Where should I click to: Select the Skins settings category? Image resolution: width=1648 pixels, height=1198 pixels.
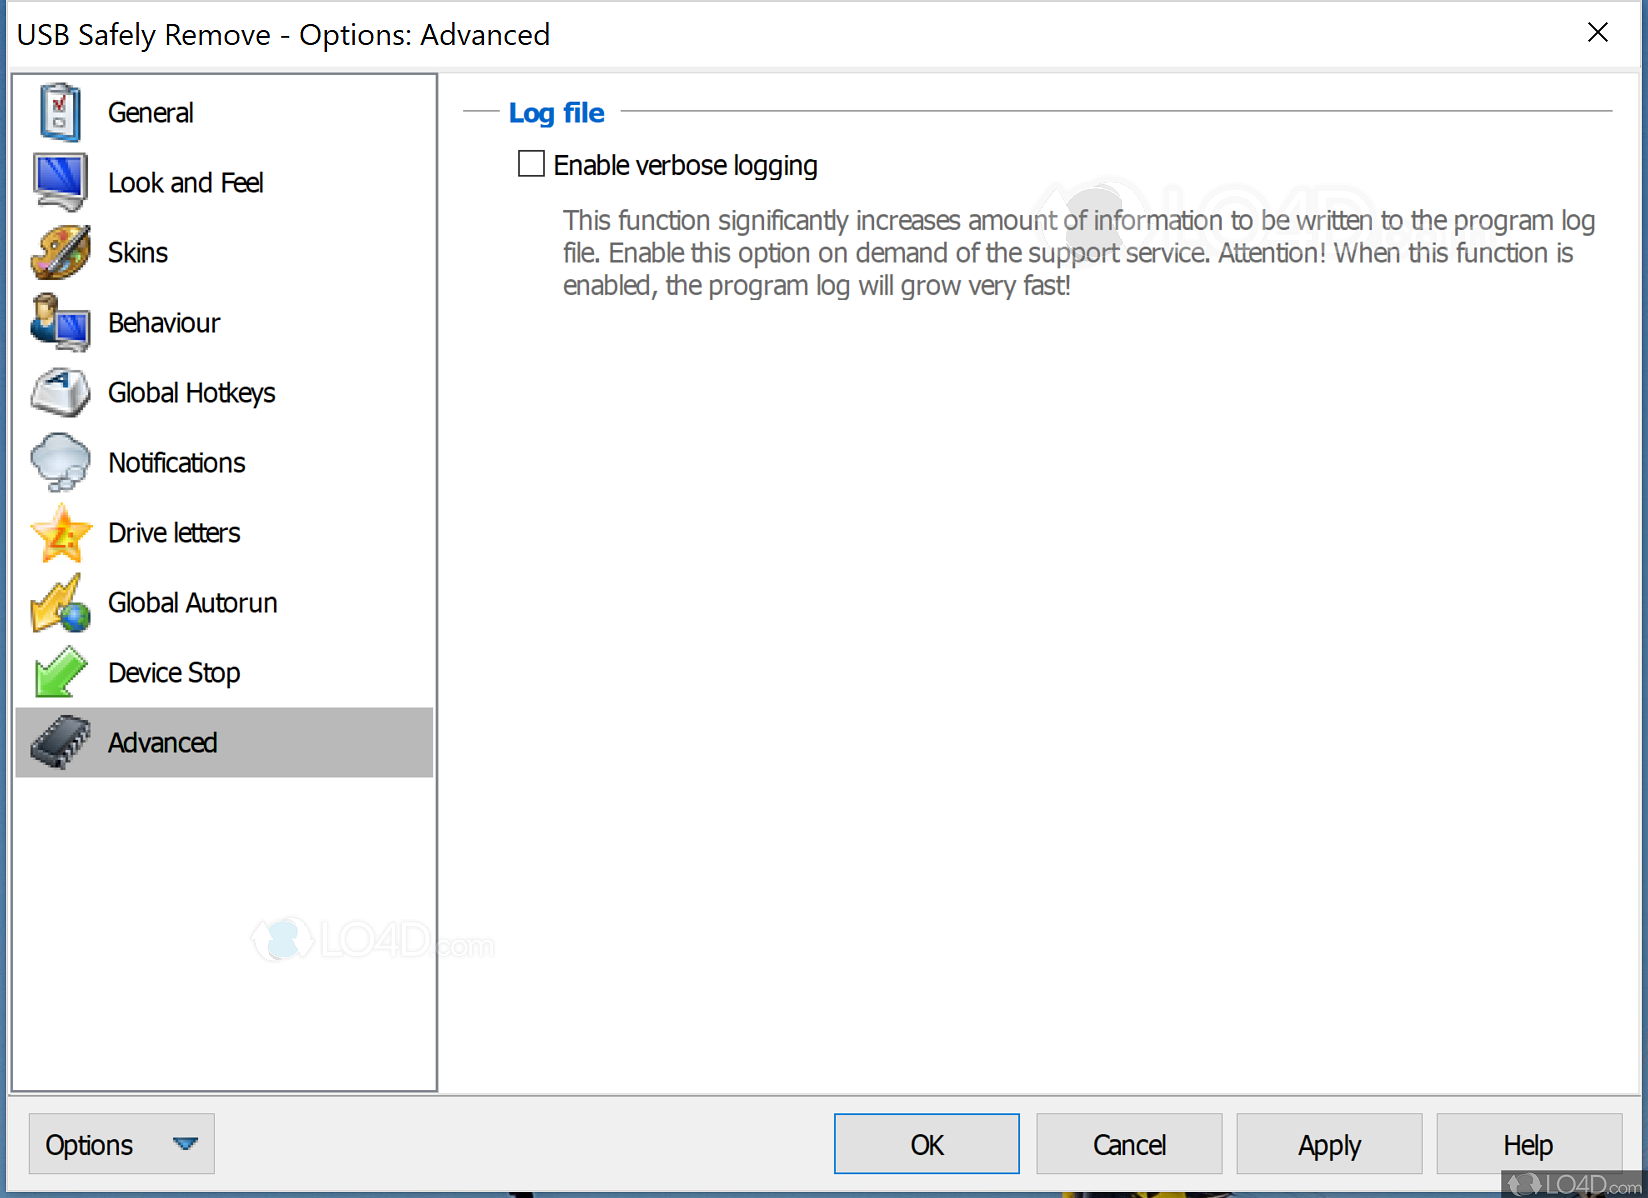(137, 252)
